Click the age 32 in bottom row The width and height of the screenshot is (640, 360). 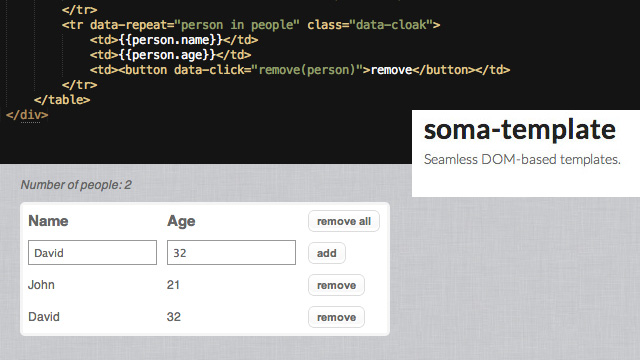[173, 317]
